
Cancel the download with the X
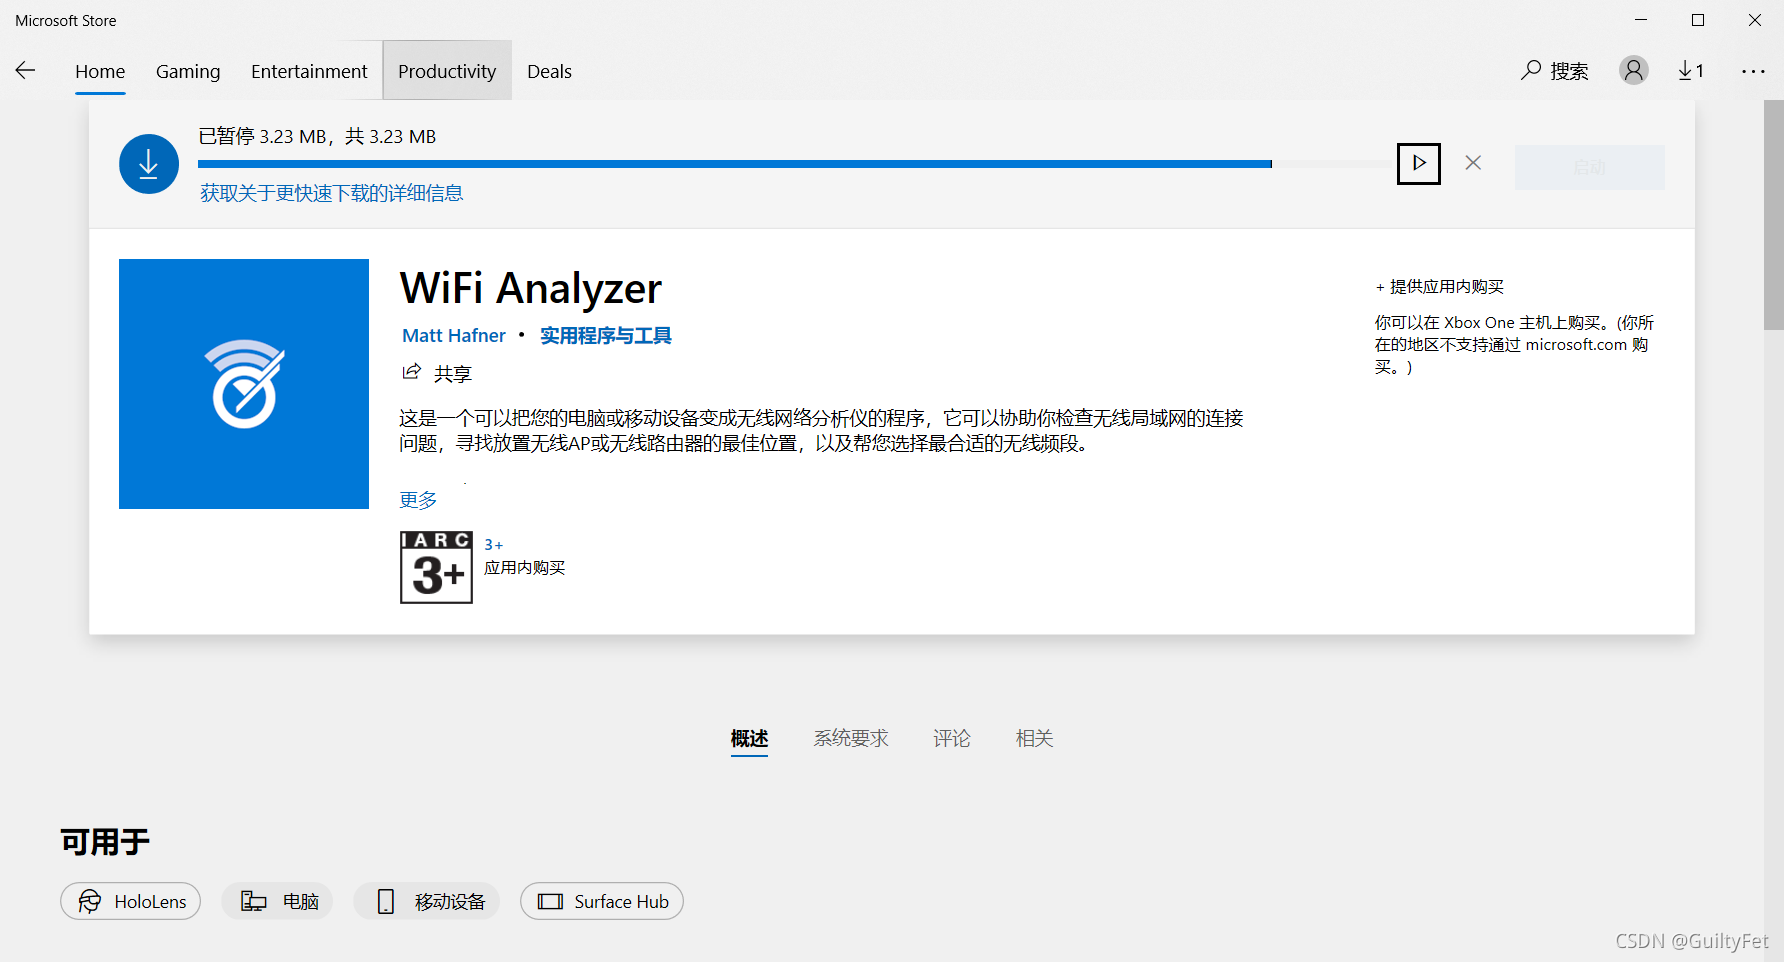(x=1473, y=163)
